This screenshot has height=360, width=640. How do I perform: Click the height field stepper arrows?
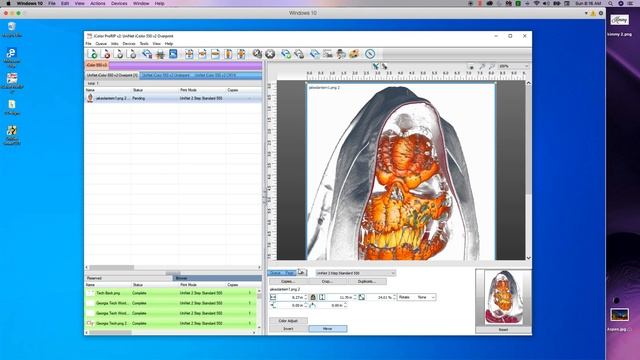[x=355, y=297]
